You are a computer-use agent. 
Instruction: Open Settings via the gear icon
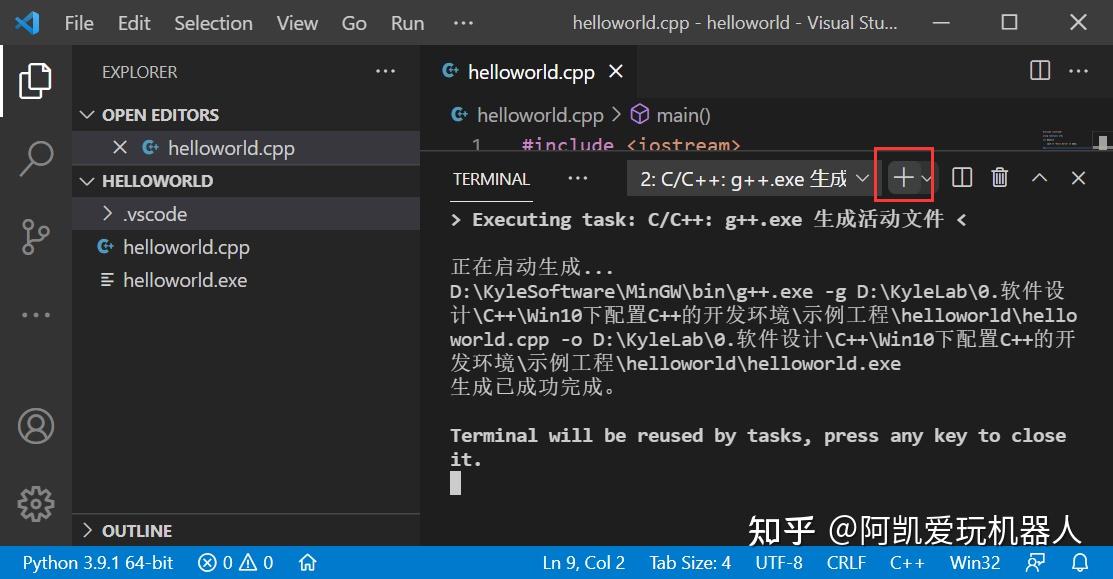(x=36, y=504)
